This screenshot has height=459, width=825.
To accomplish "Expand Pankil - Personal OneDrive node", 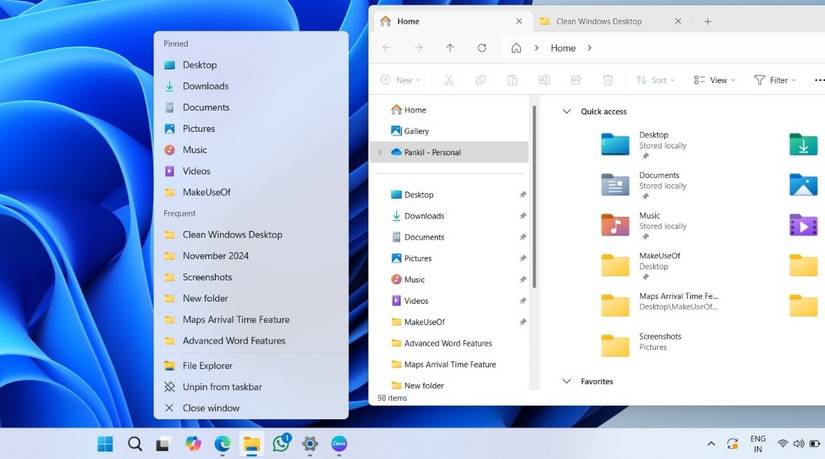I will (380, 152).
